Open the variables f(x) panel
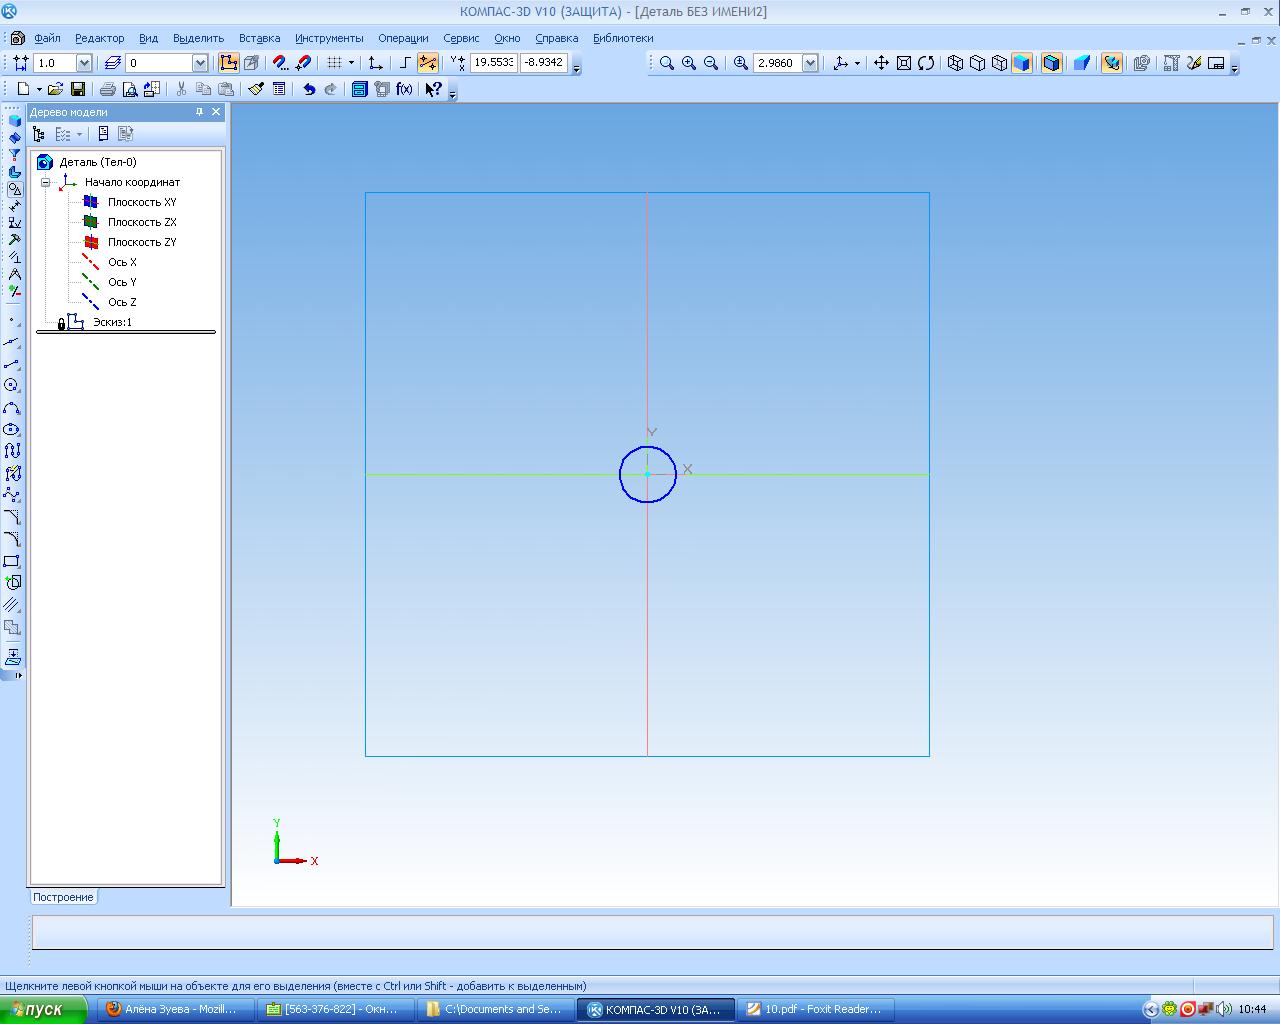Image resolution: width=1280 pixels, height=1024 pixels. click(404, 89)
